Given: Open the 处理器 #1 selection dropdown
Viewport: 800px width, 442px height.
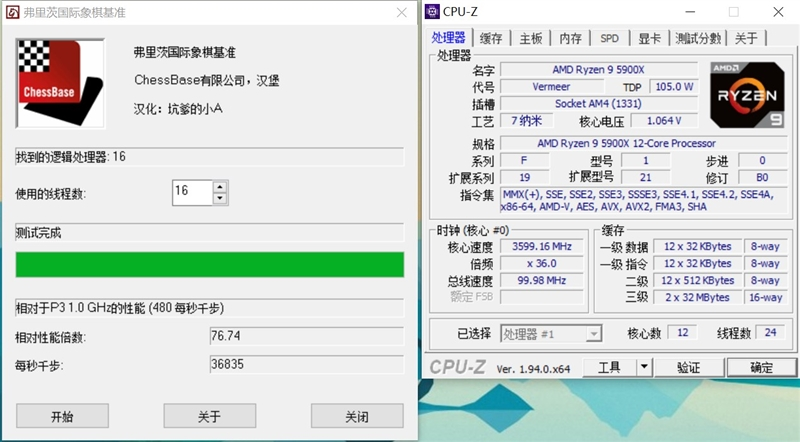Looking at the screenshot, I should tap(551, 334).
